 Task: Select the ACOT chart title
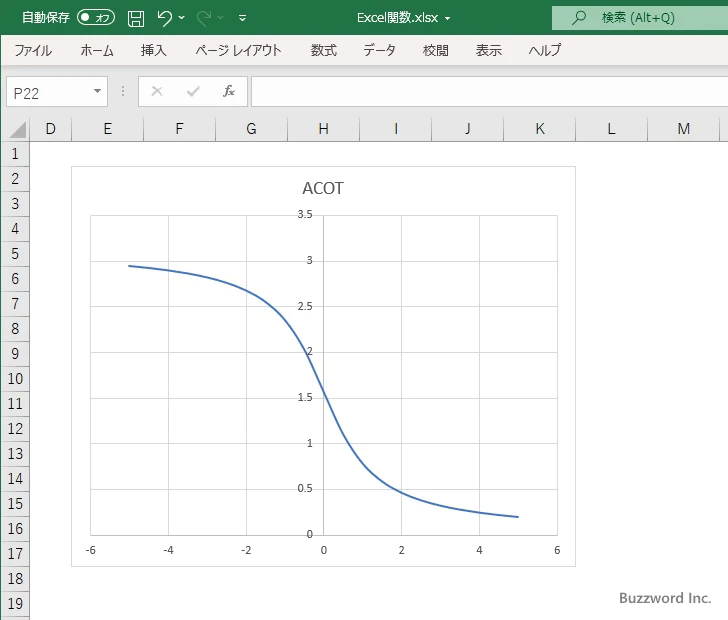(x=323, y=188)
